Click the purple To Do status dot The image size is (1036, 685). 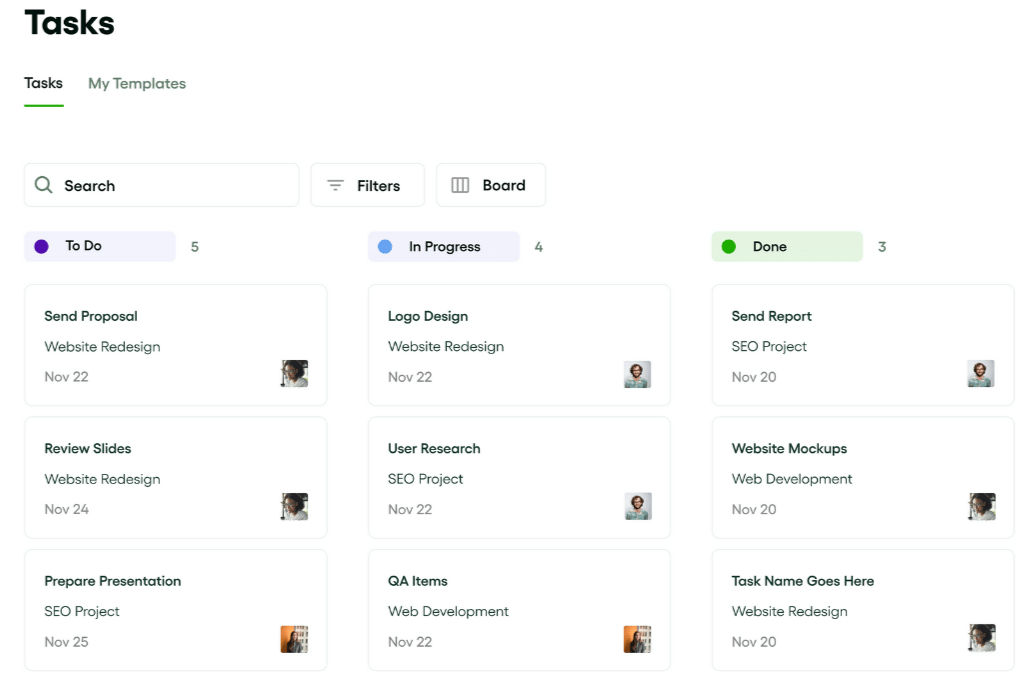[x=40, y=246]
